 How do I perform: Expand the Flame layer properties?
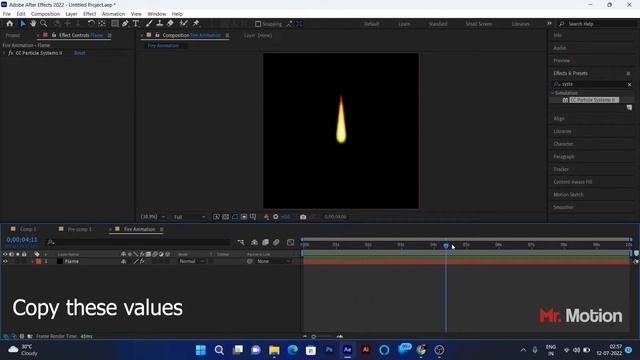pos(32,261)
